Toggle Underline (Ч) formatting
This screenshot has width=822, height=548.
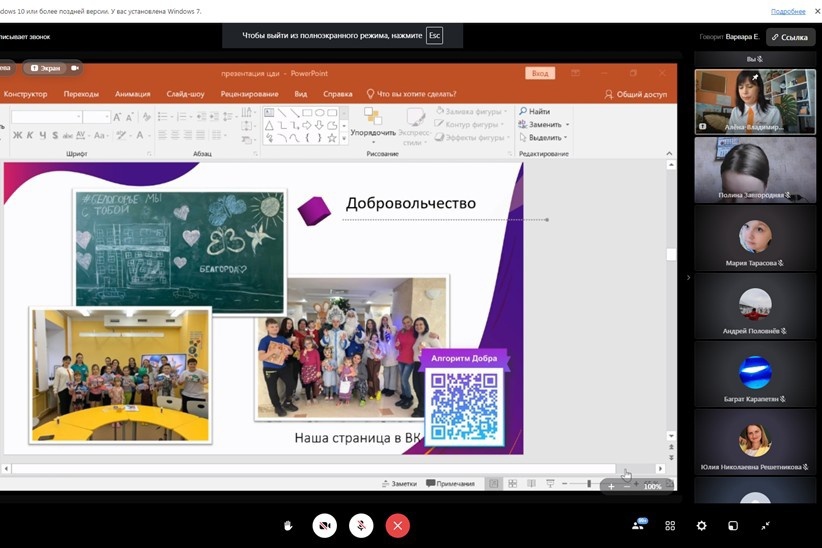point(42,135)
